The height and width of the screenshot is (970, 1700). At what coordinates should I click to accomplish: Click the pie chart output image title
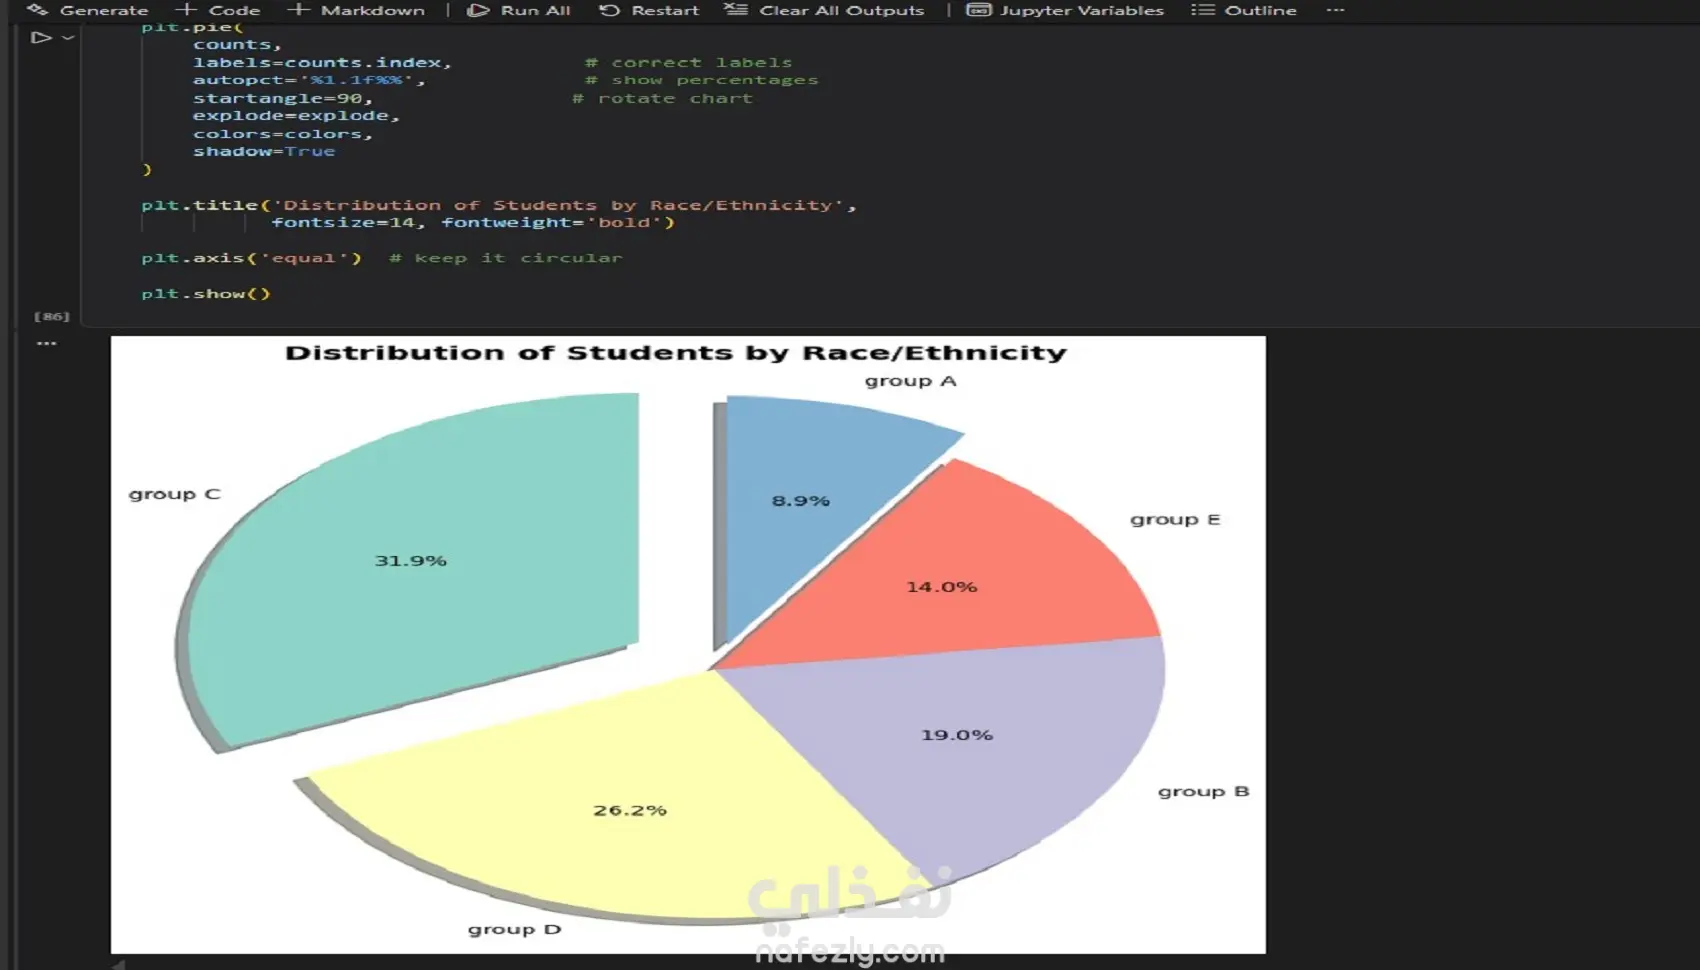[x=676, y=353]
